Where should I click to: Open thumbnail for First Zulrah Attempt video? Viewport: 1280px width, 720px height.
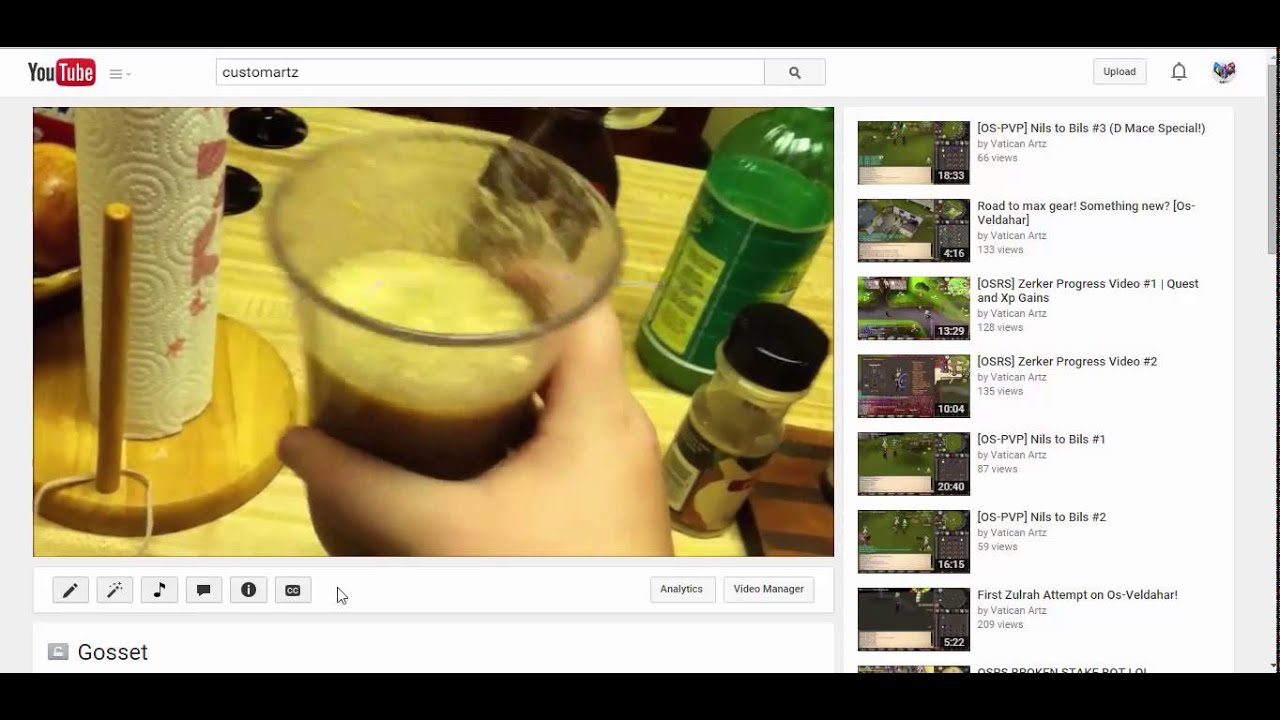tap(914, 620)
